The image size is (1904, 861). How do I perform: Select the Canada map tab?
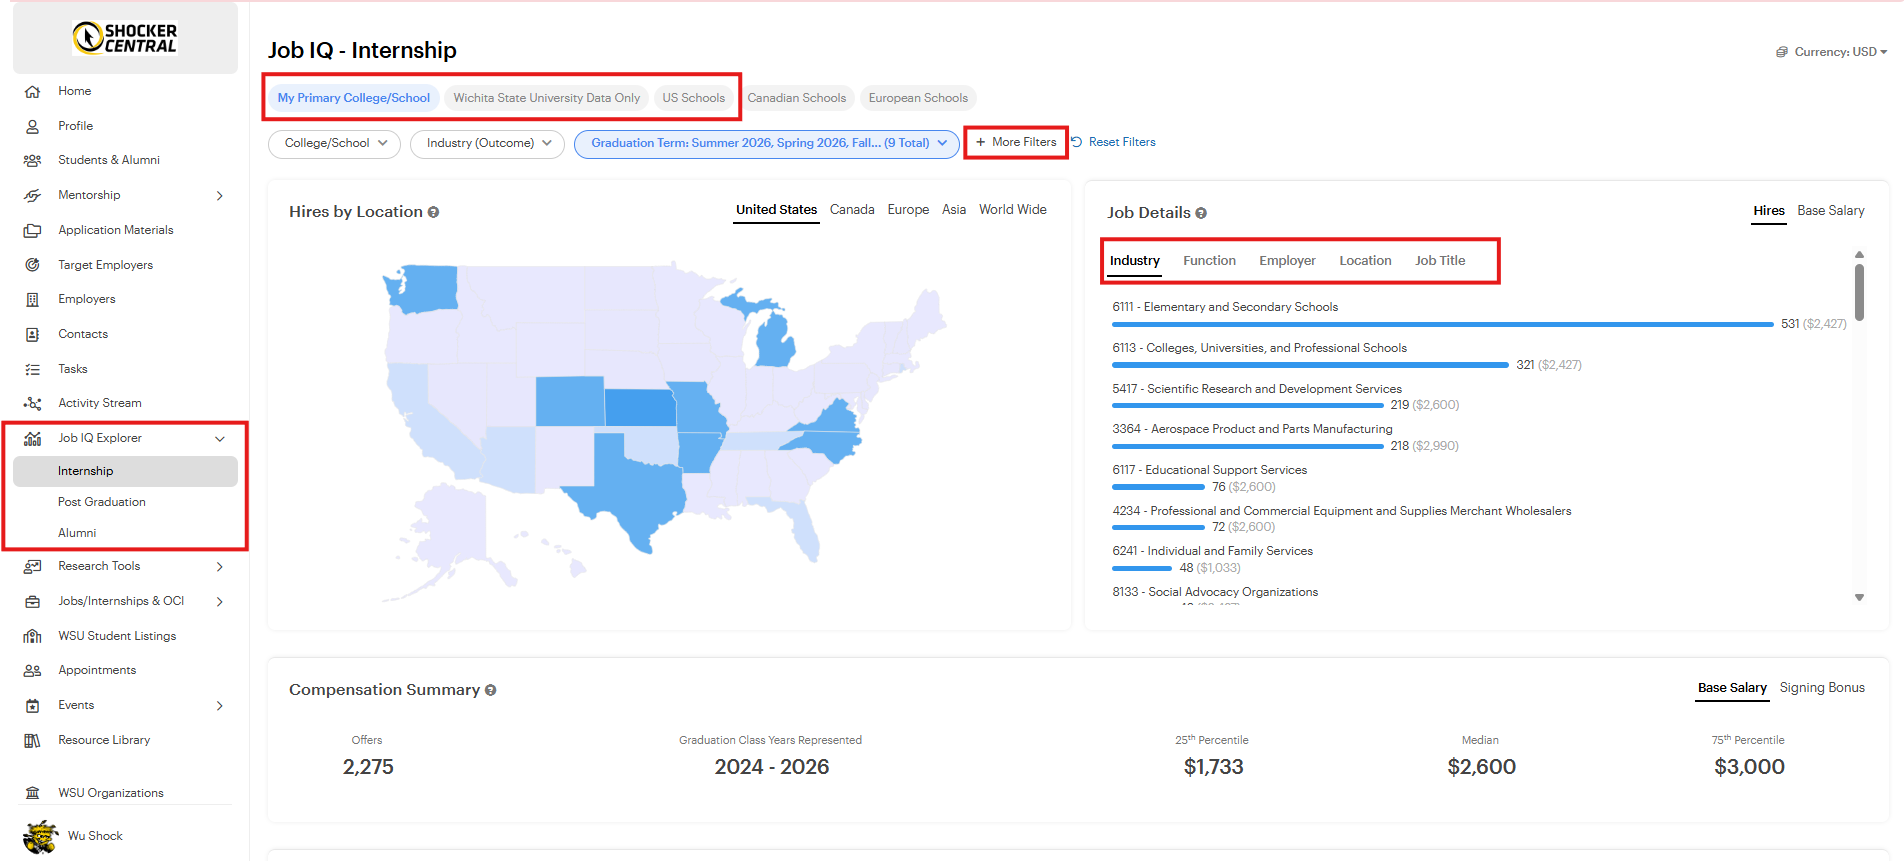click(852, 210)
